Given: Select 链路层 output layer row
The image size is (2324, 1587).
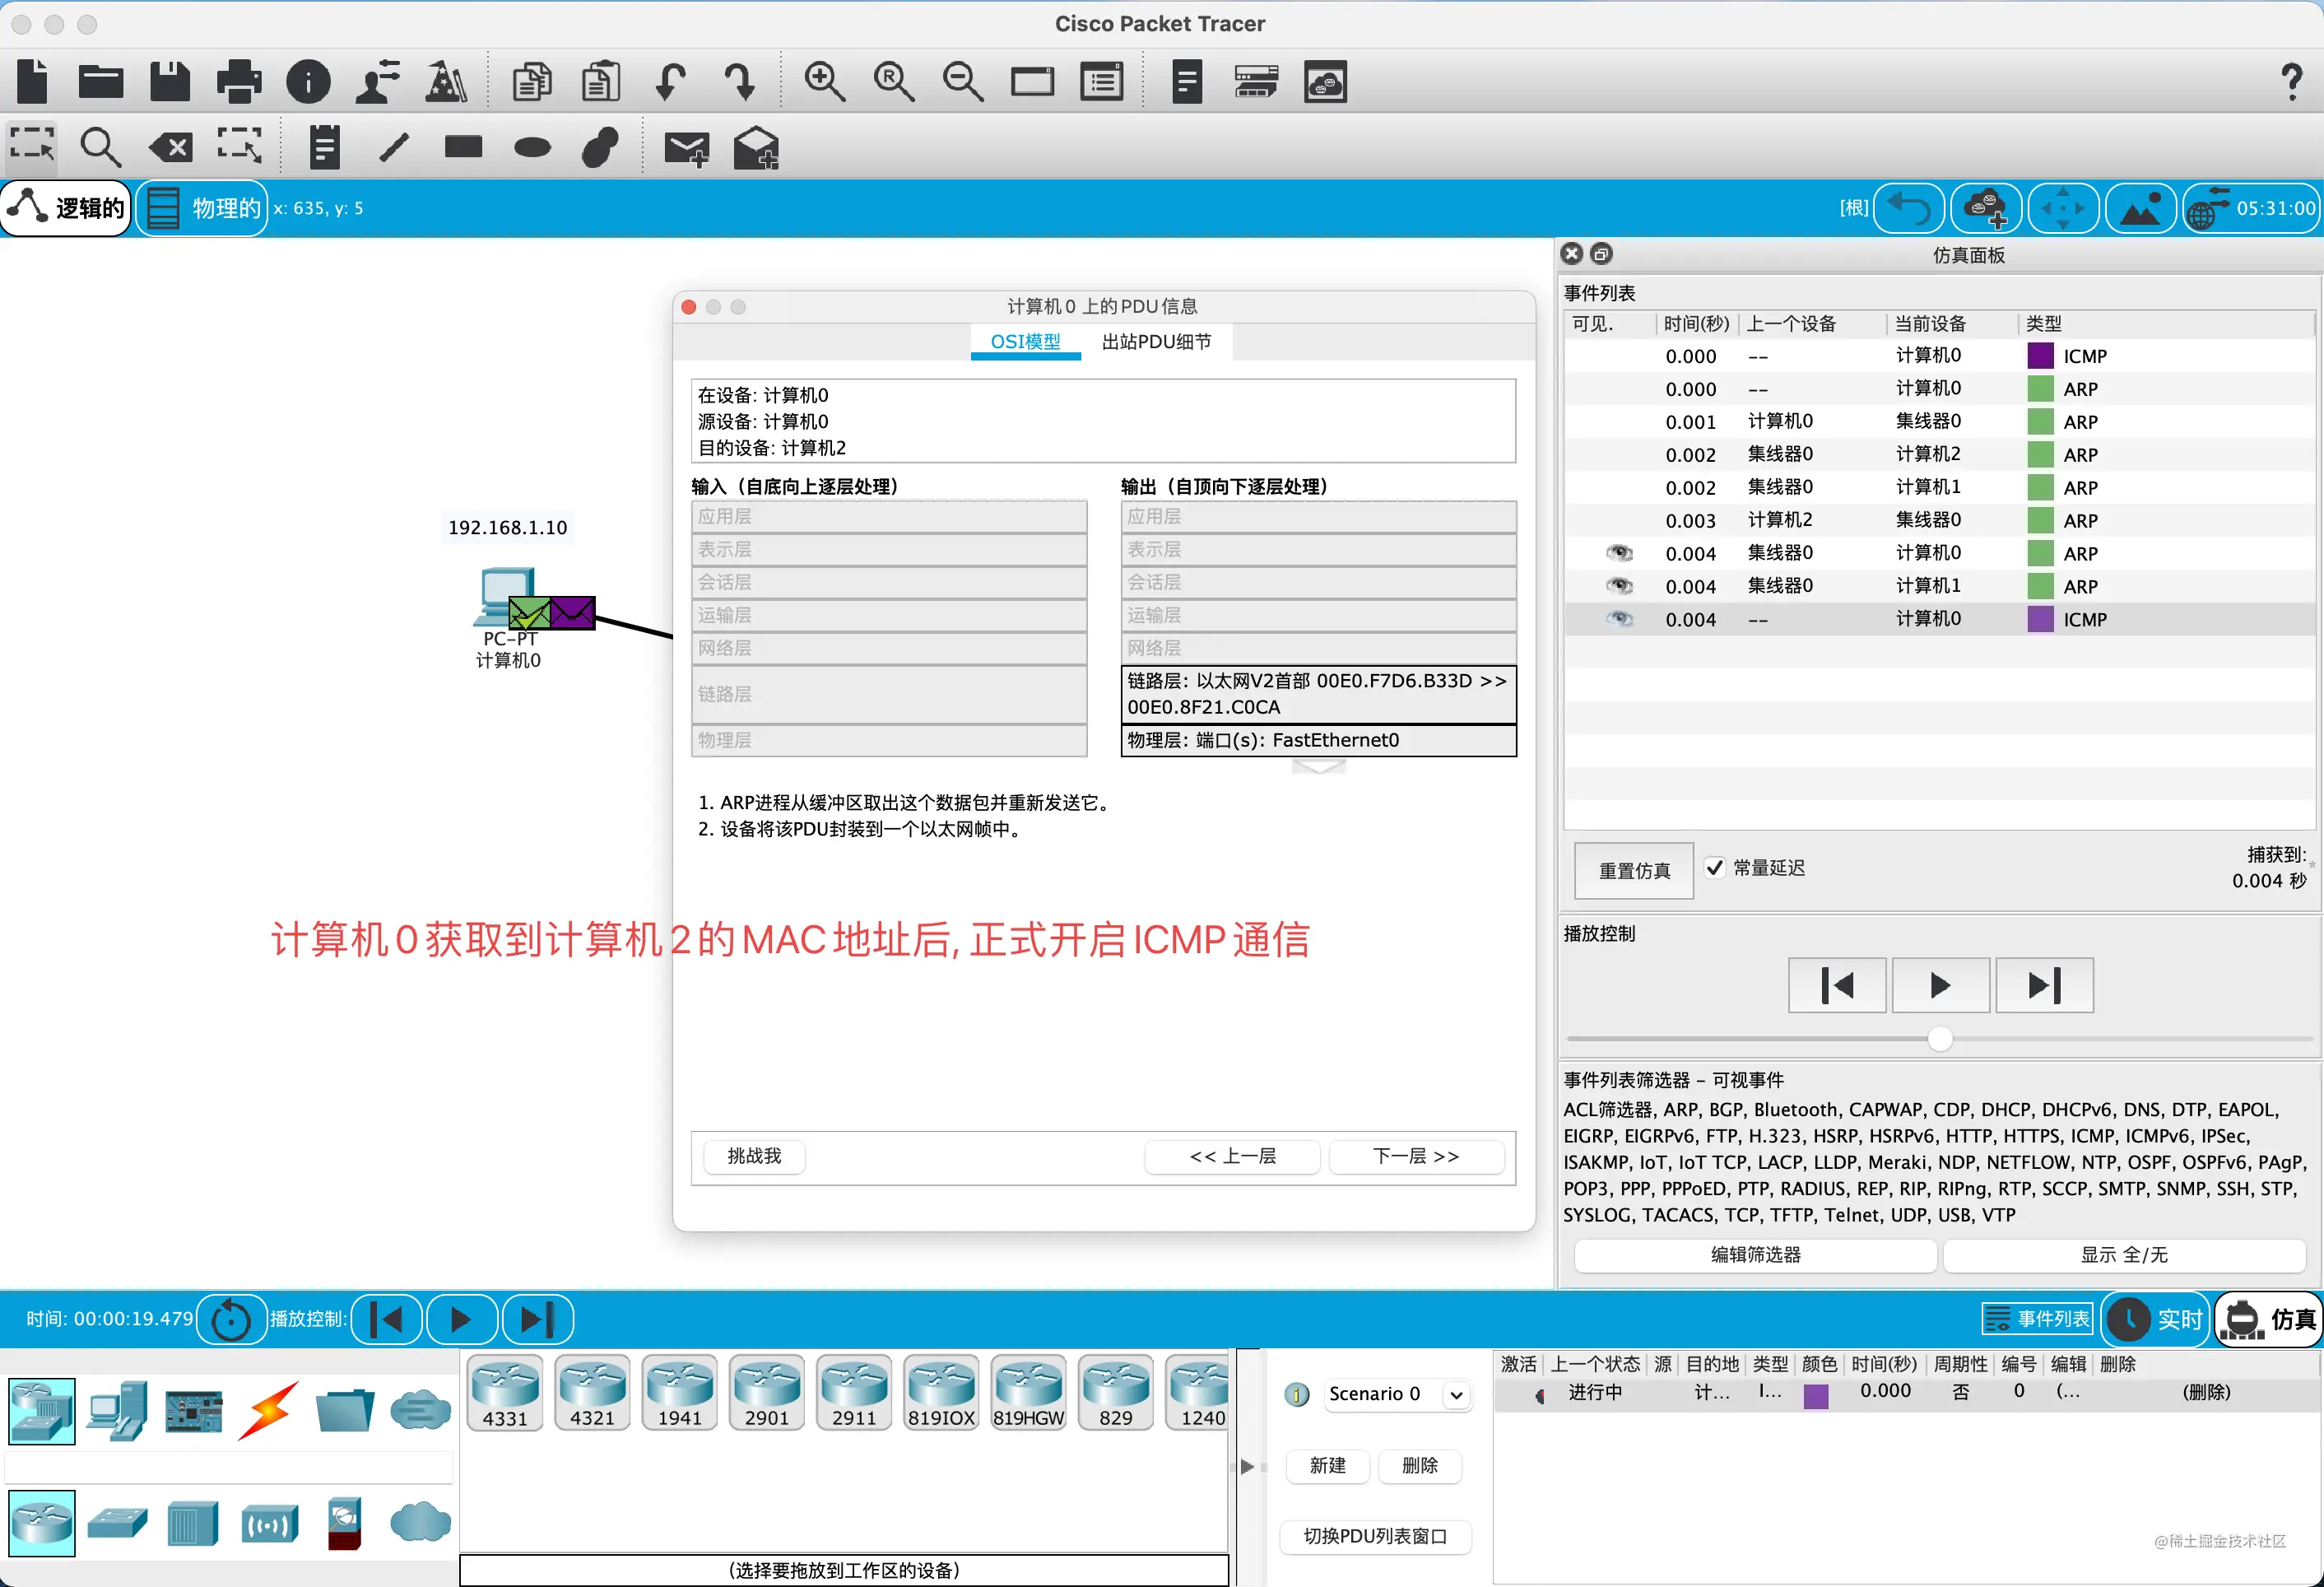Looking at the screenshot, I should [x=1318, y=694].
